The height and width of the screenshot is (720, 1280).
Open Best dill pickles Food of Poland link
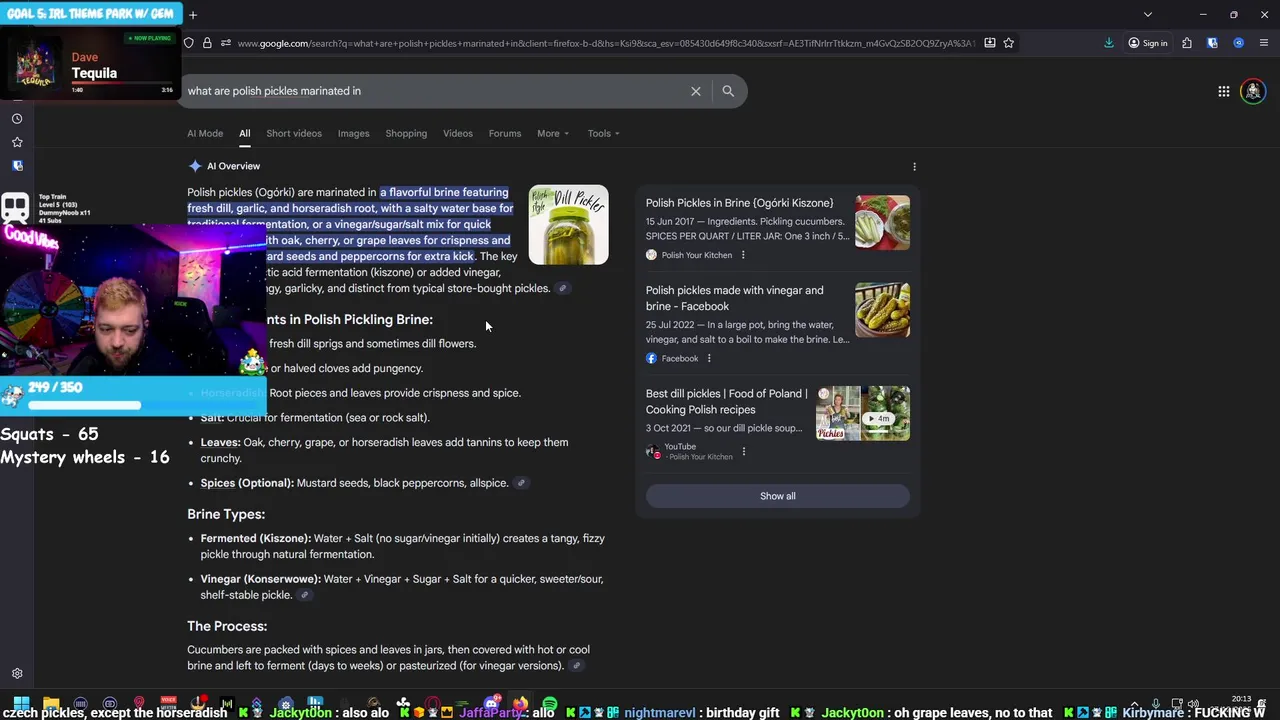click(727, 401)
